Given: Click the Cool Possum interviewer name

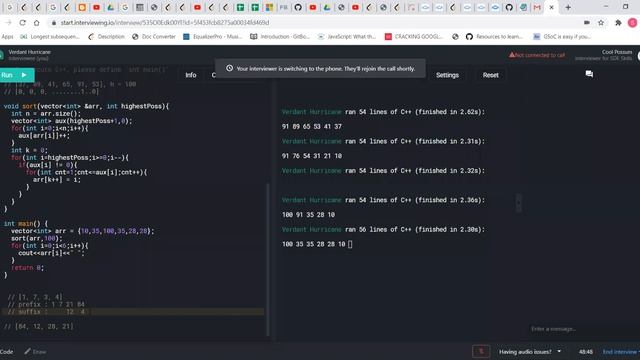Looking at the screenshot, I should [617, 52].
